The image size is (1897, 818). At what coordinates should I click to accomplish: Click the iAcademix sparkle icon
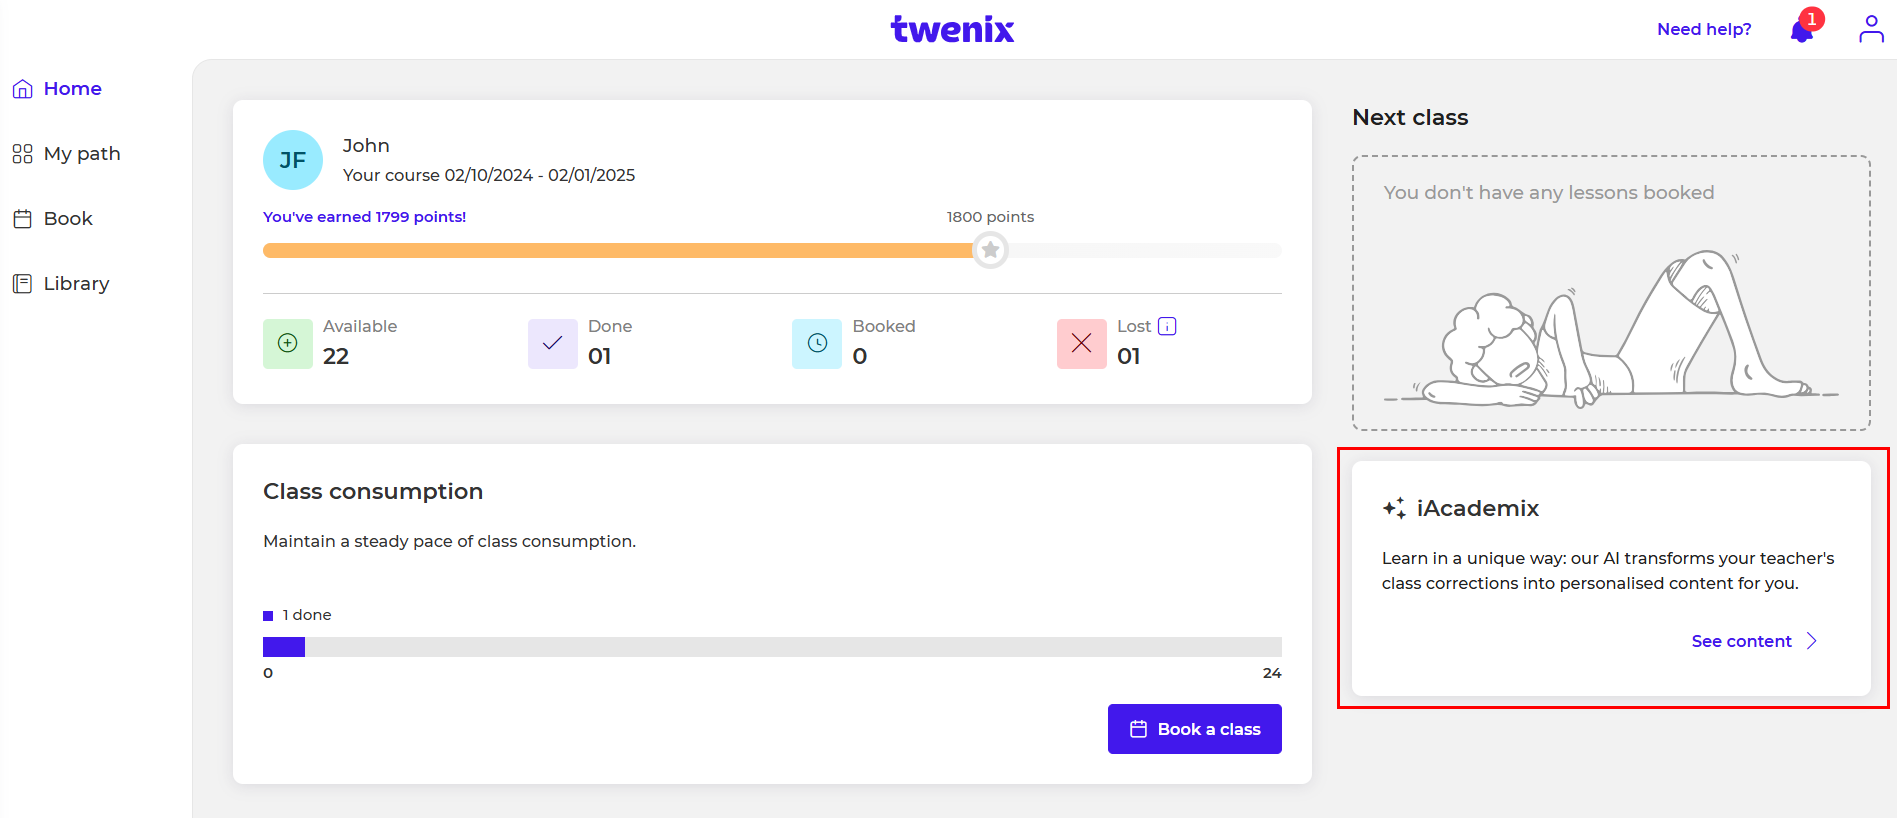point(1394,508)
